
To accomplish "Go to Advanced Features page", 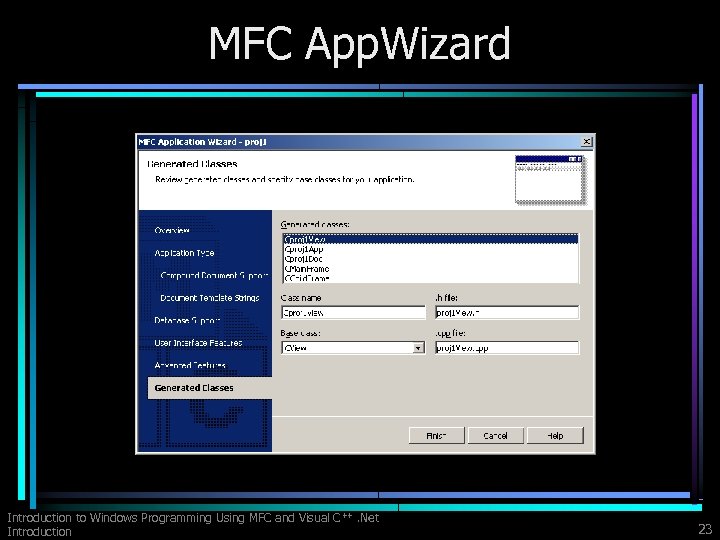I will click(x=190, y=366).
